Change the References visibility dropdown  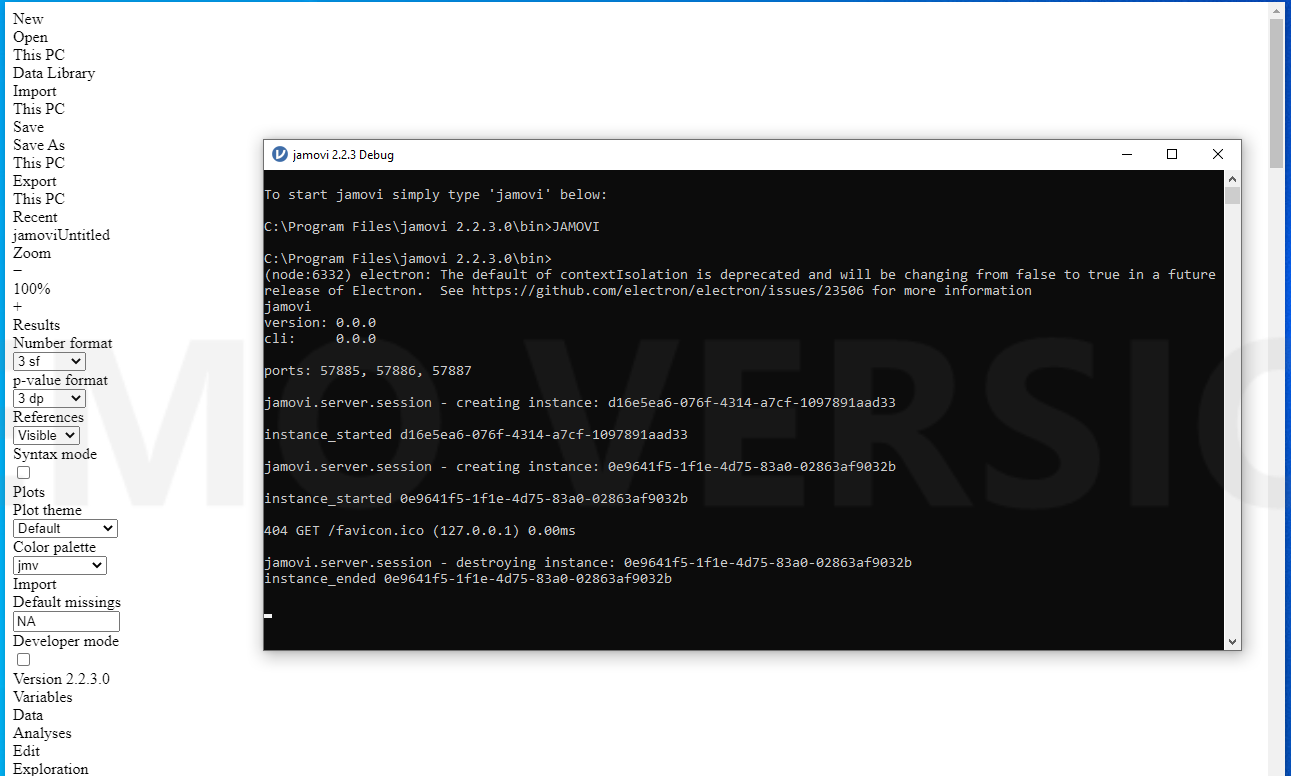[x=46, y=435]
